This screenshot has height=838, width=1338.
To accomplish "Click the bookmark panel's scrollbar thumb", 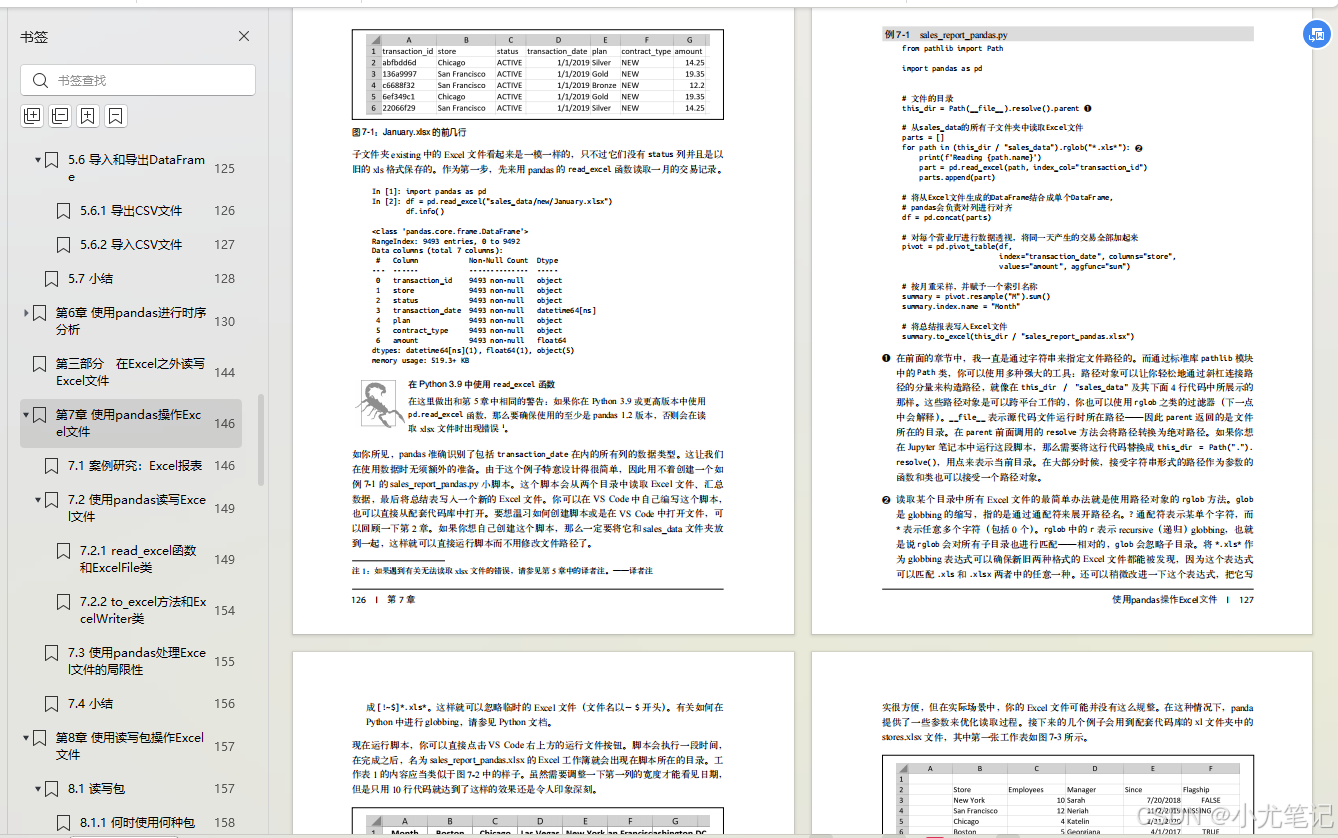I will coord(261,442).
